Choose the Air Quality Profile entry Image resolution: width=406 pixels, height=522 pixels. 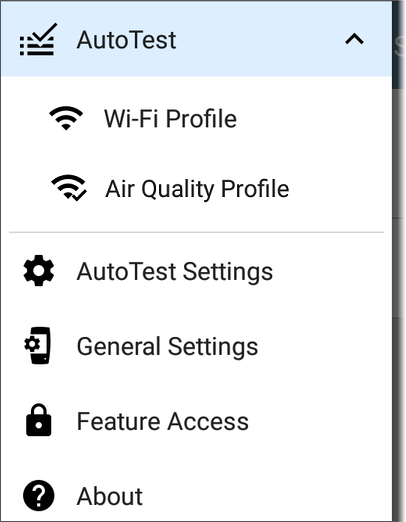click(197, 189)
